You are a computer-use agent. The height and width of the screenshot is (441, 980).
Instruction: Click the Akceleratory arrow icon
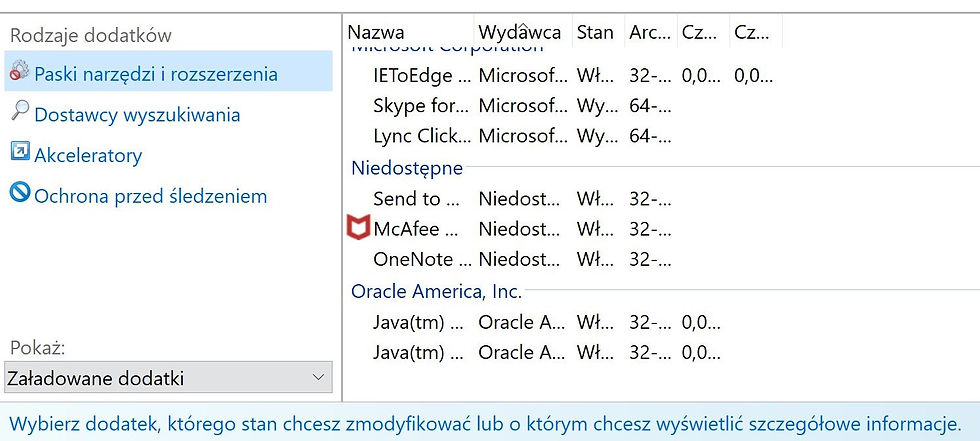tap(20, 151)
